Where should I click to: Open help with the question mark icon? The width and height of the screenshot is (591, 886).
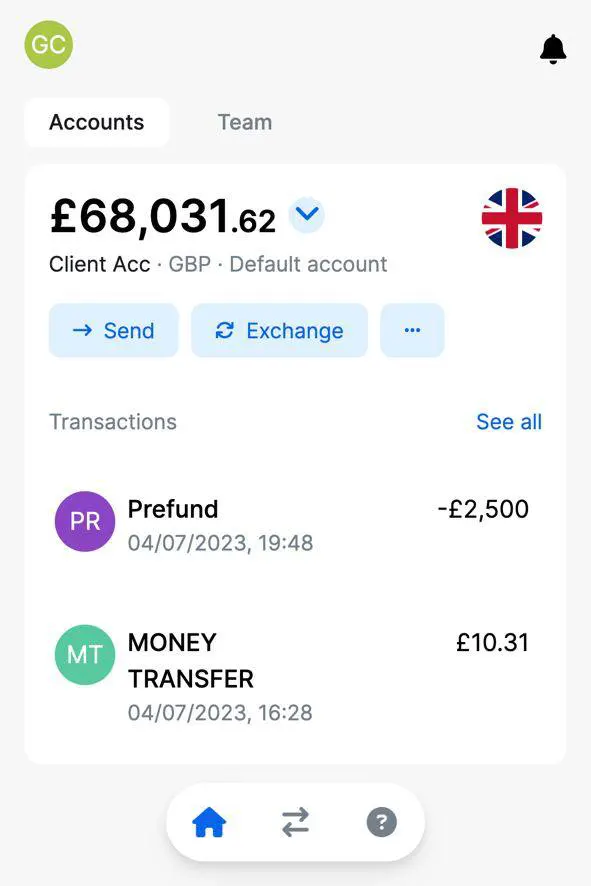click(382, 822)
